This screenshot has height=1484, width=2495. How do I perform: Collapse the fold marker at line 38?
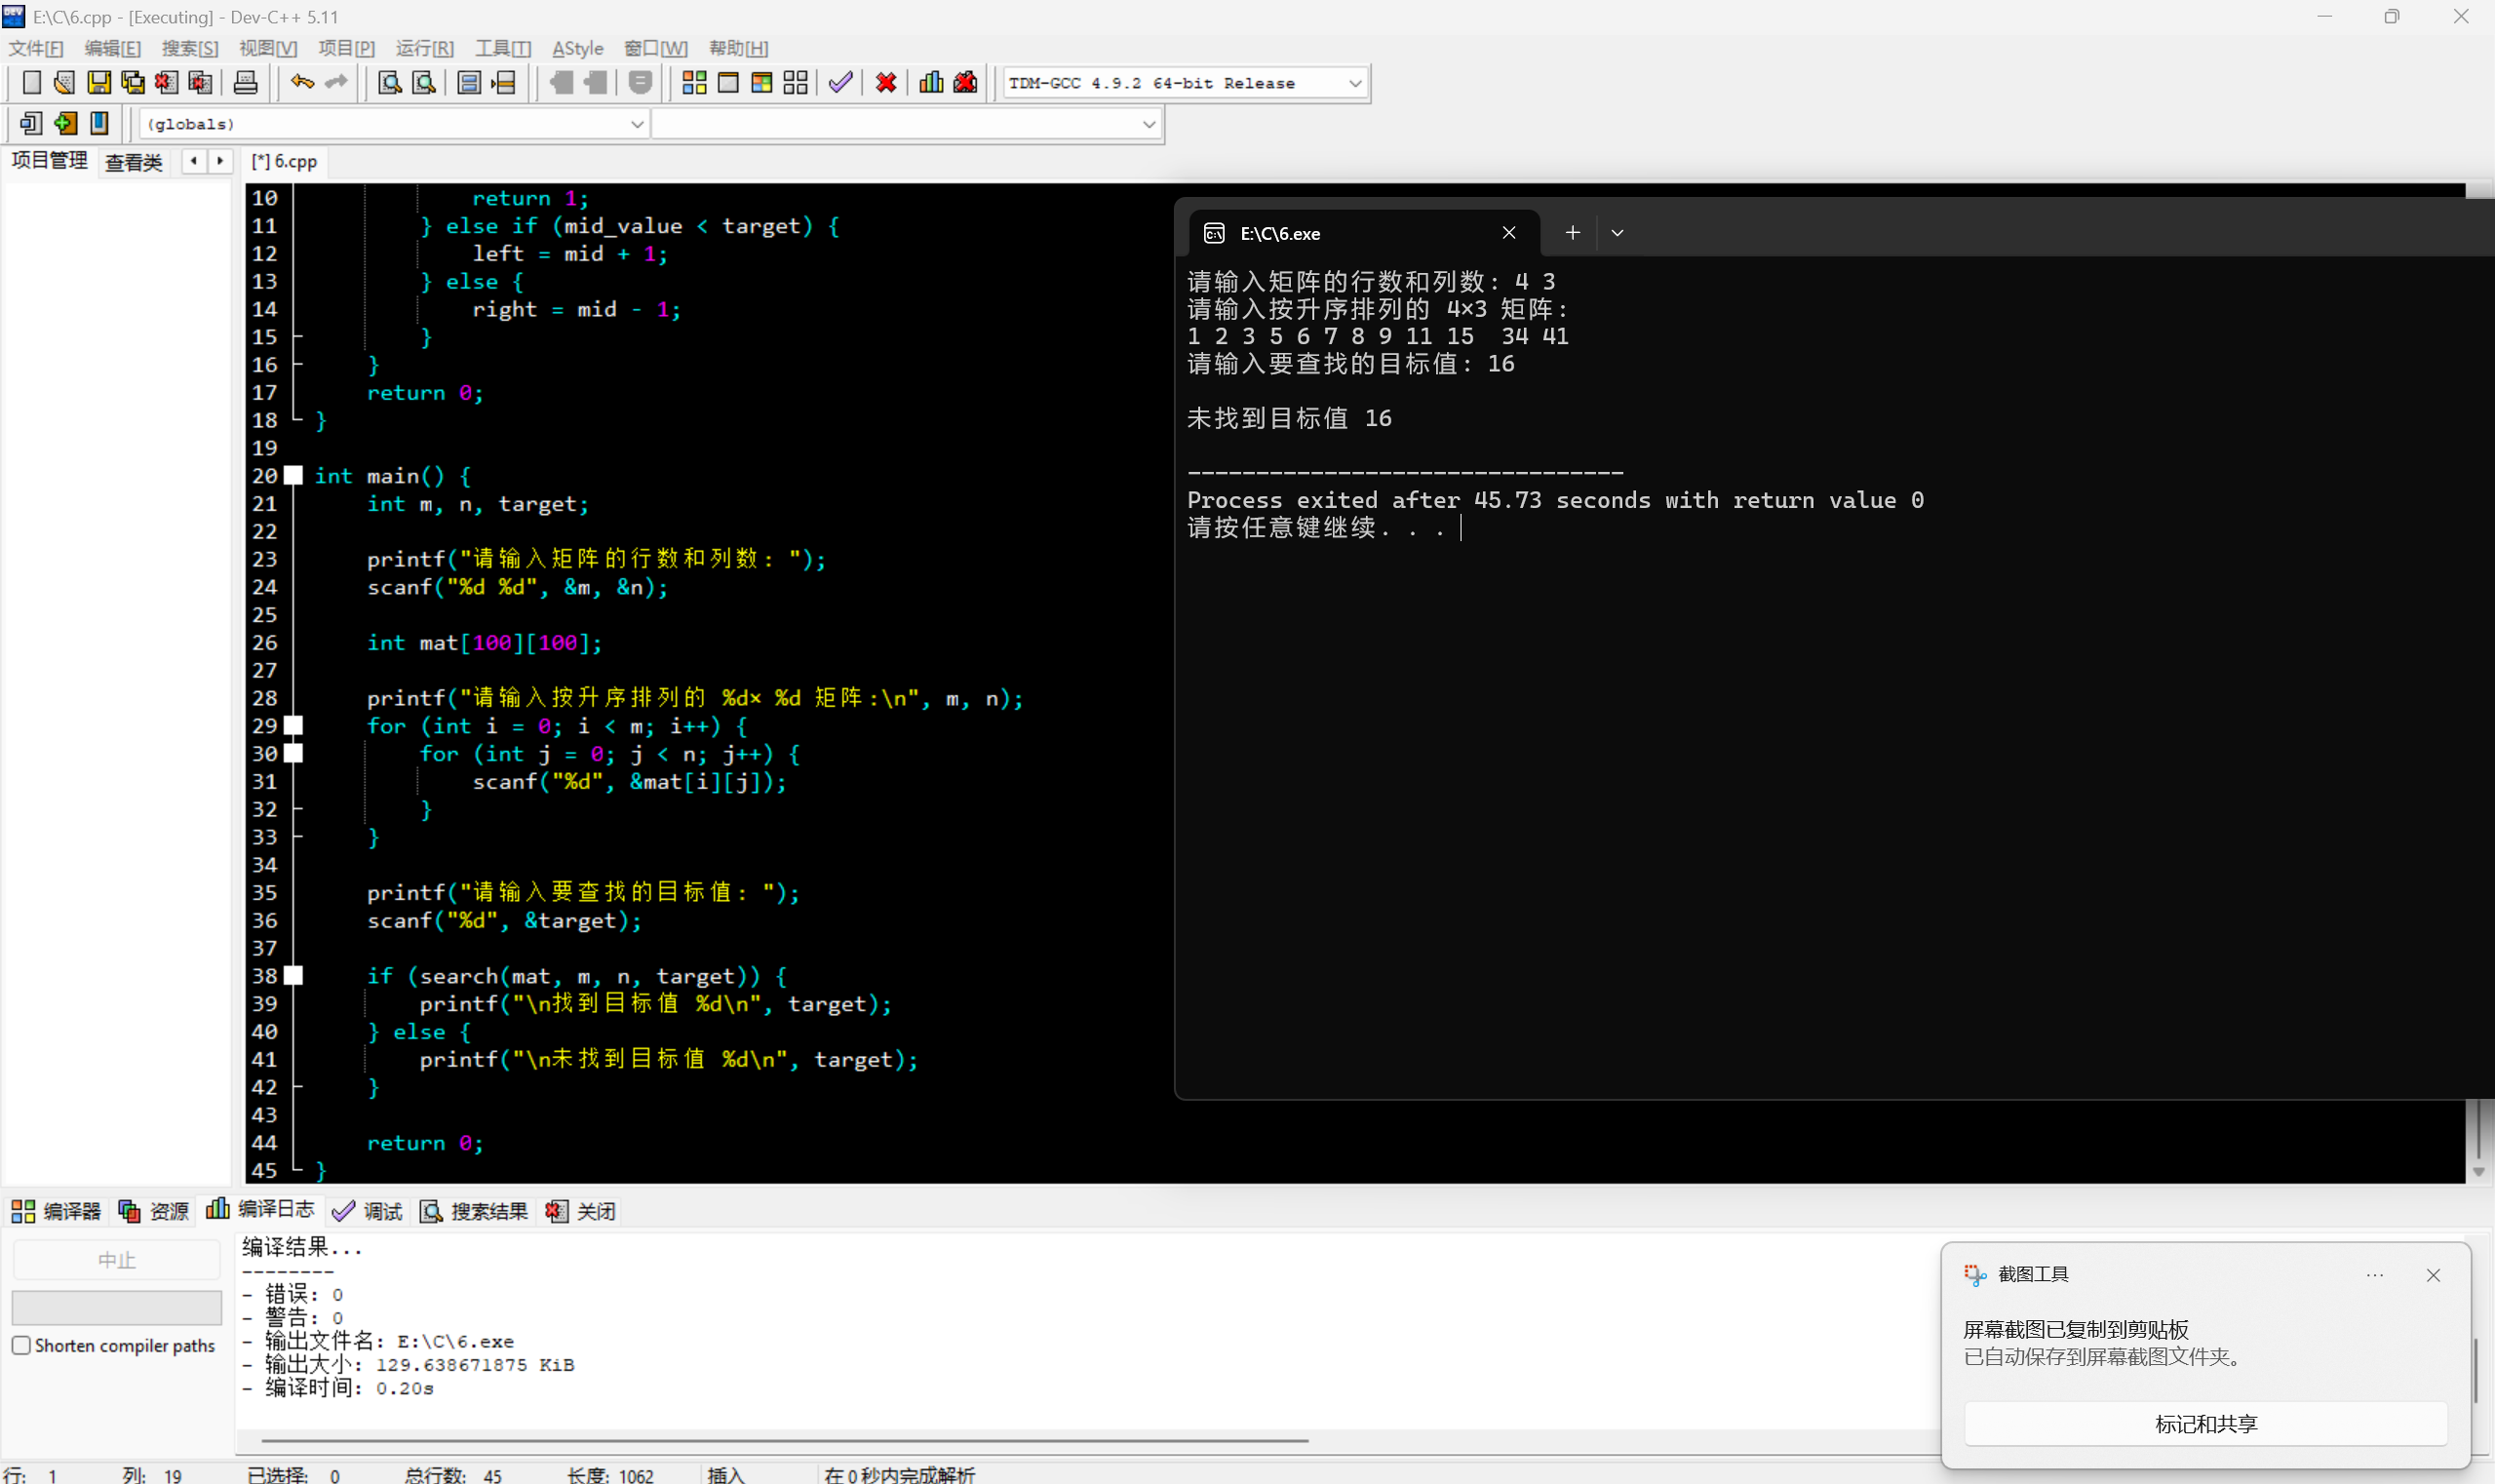(294, 976)
